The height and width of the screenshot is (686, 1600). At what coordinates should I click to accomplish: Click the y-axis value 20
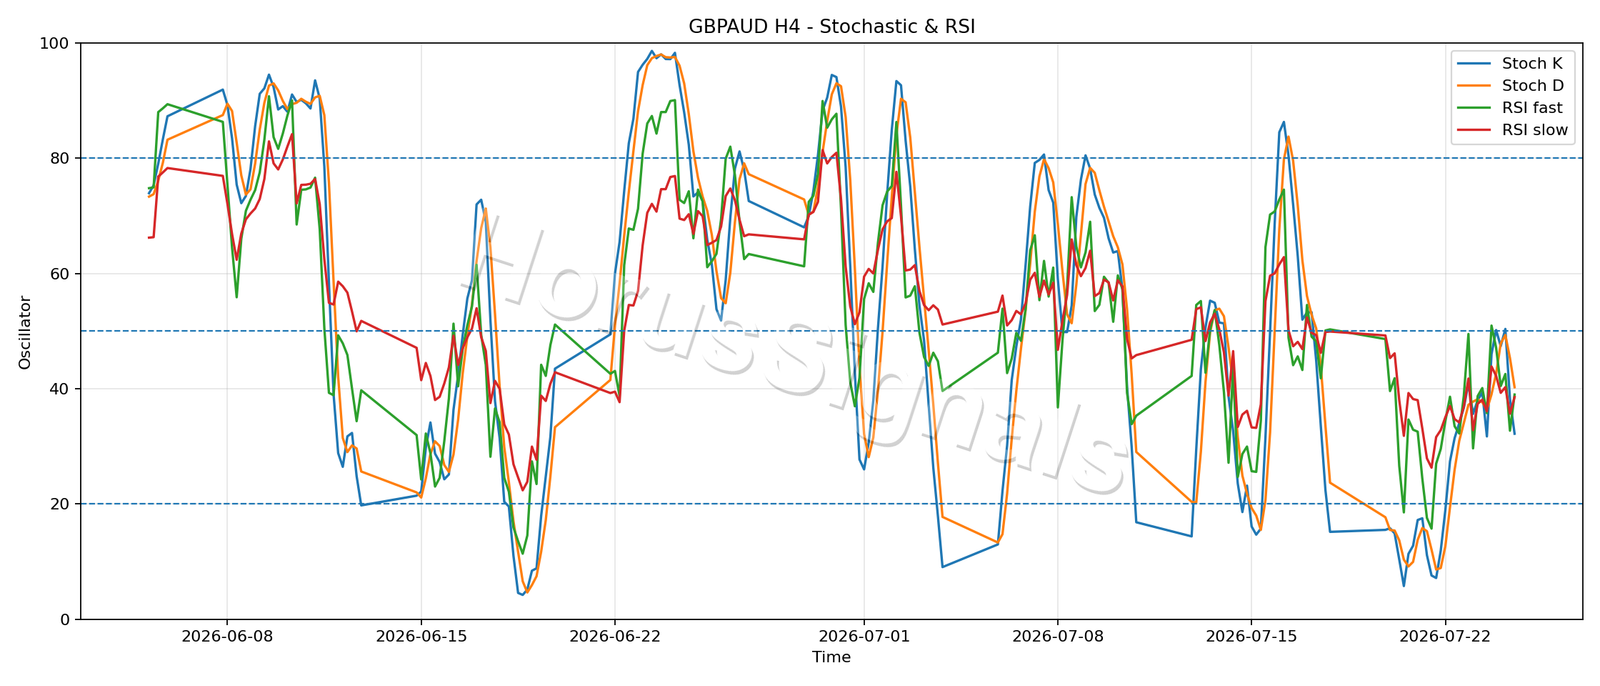60,504
